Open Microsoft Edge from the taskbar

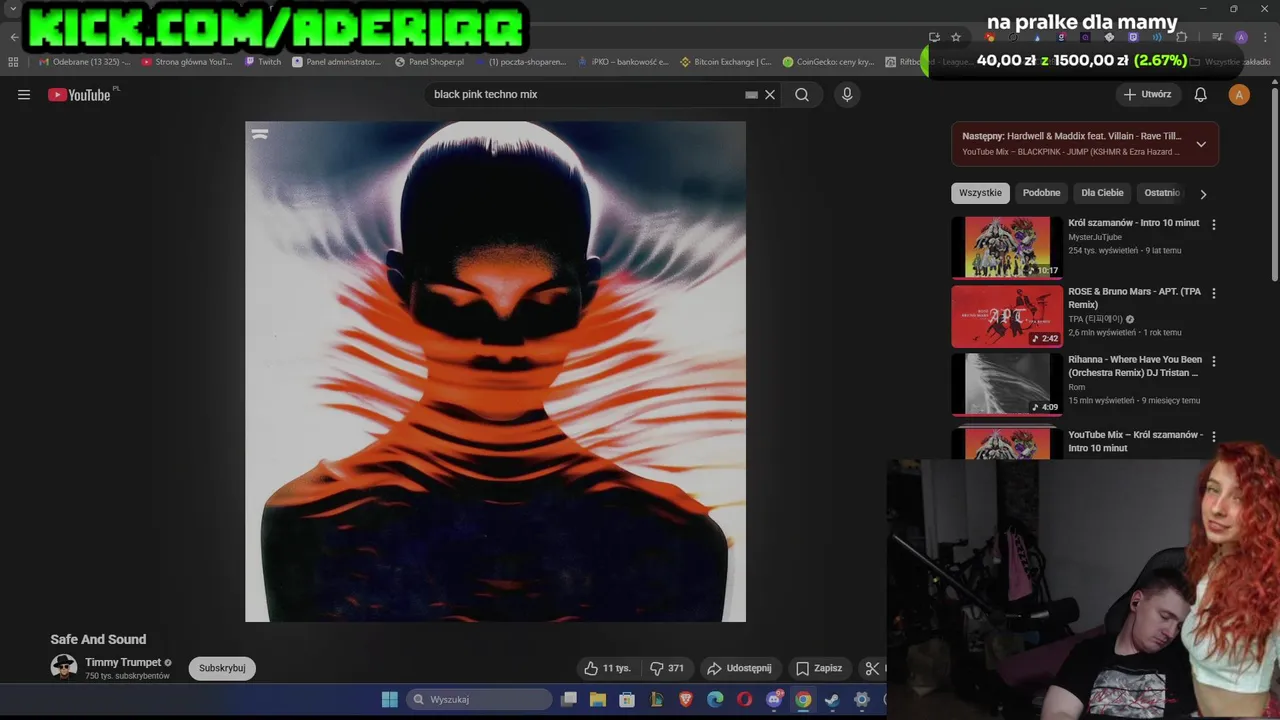[715, 699]
